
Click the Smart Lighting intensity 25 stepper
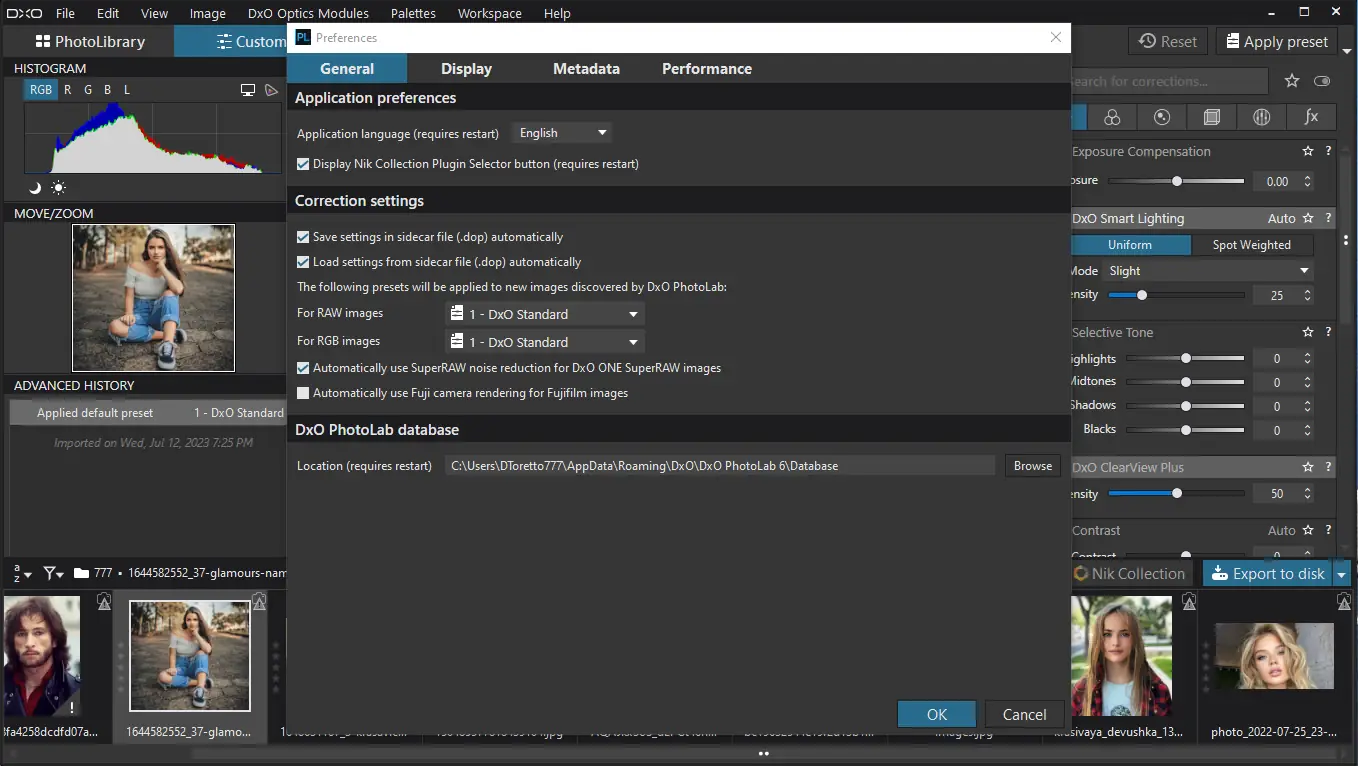[1307, 296]
